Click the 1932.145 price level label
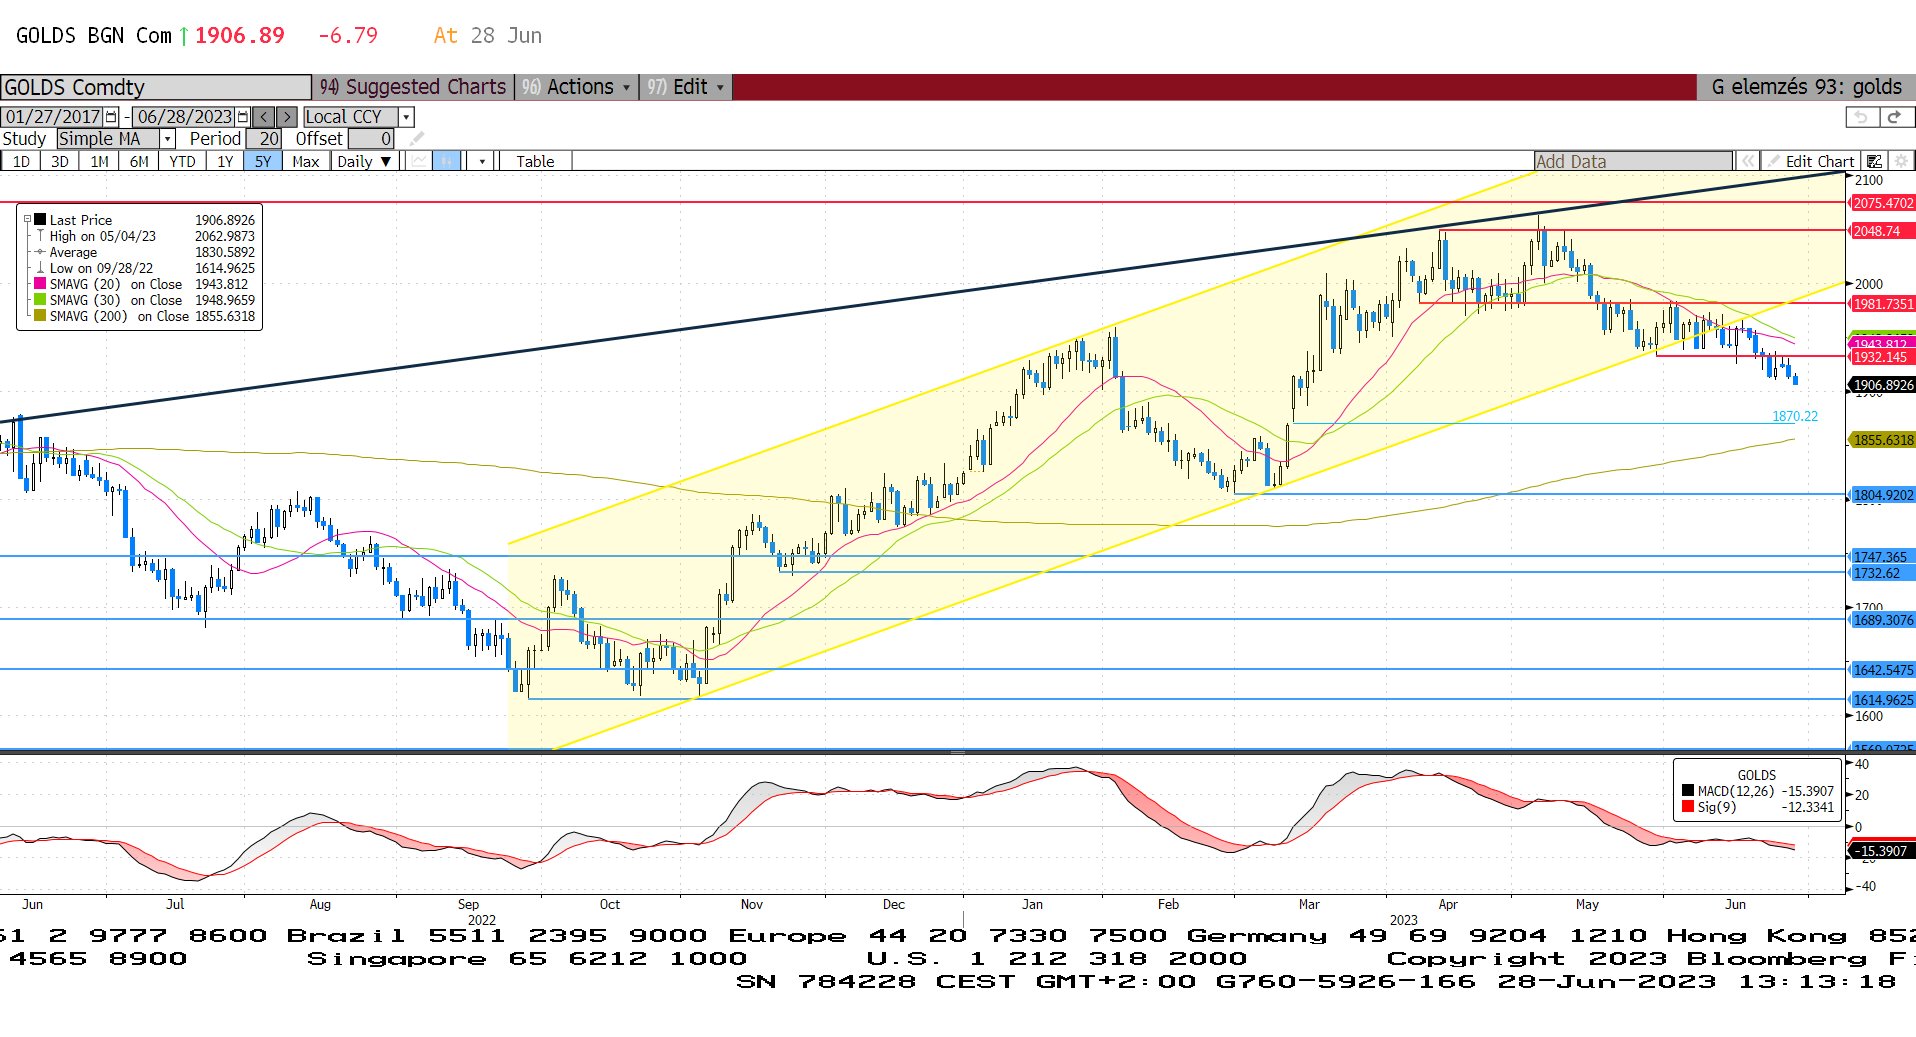Screen dimensions: 1916x1037 (x=1883, y=357)
